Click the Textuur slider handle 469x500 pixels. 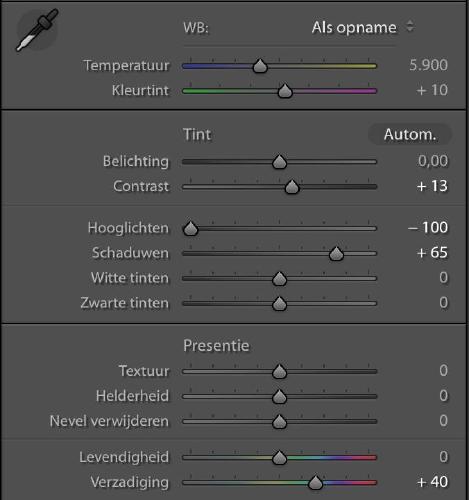click(279, 371)
